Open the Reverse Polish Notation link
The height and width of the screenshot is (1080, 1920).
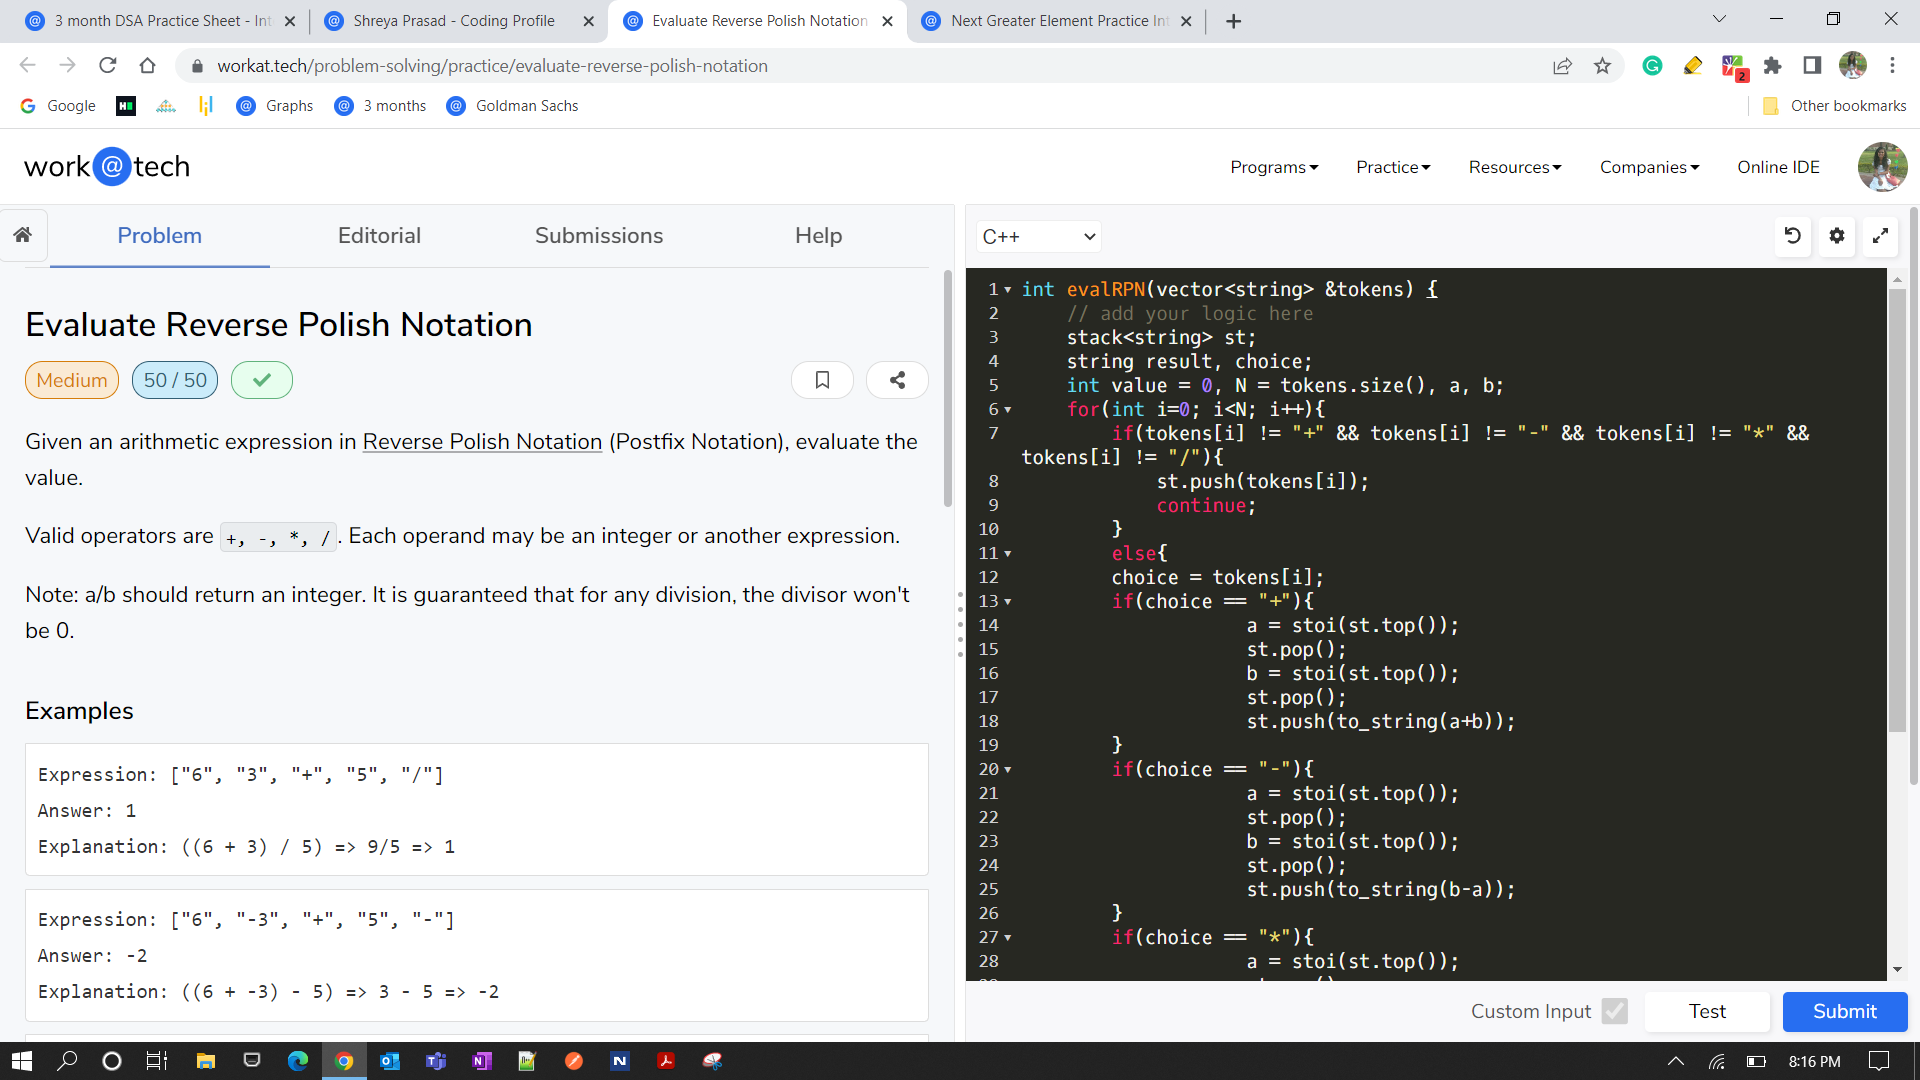(x=482, y=442)
